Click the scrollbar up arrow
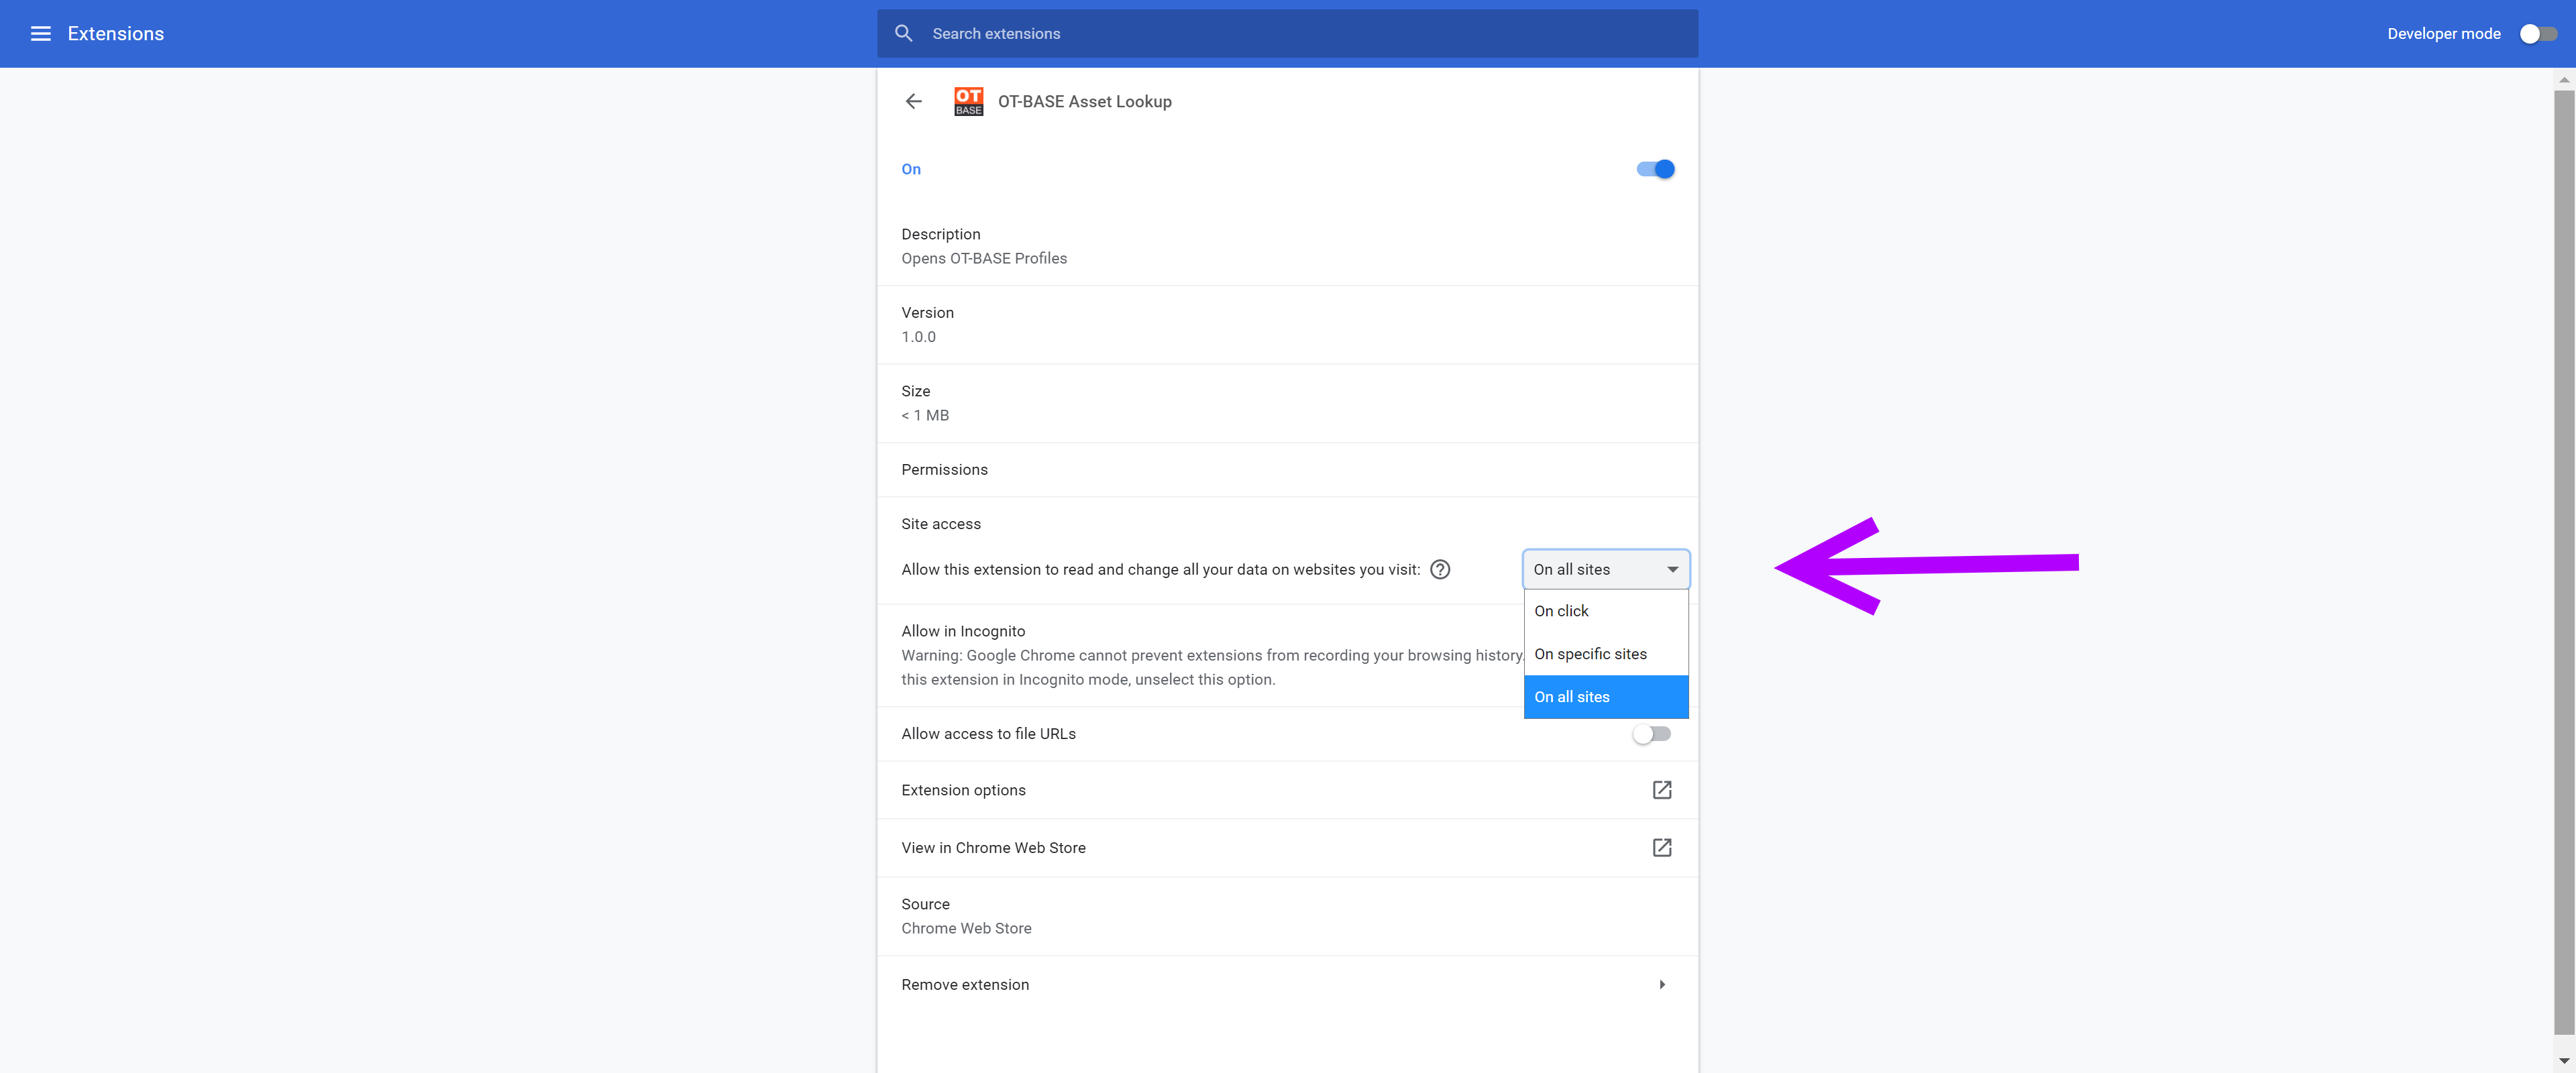Image resolution: width=2576 pixels, height=1073 pixels. click(2564, 79)
